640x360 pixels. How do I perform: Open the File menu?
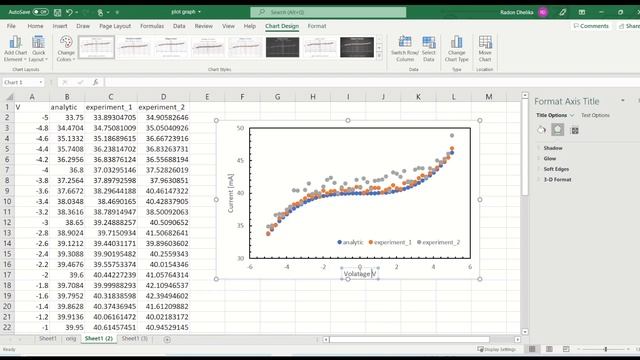(x=11, y=26)
